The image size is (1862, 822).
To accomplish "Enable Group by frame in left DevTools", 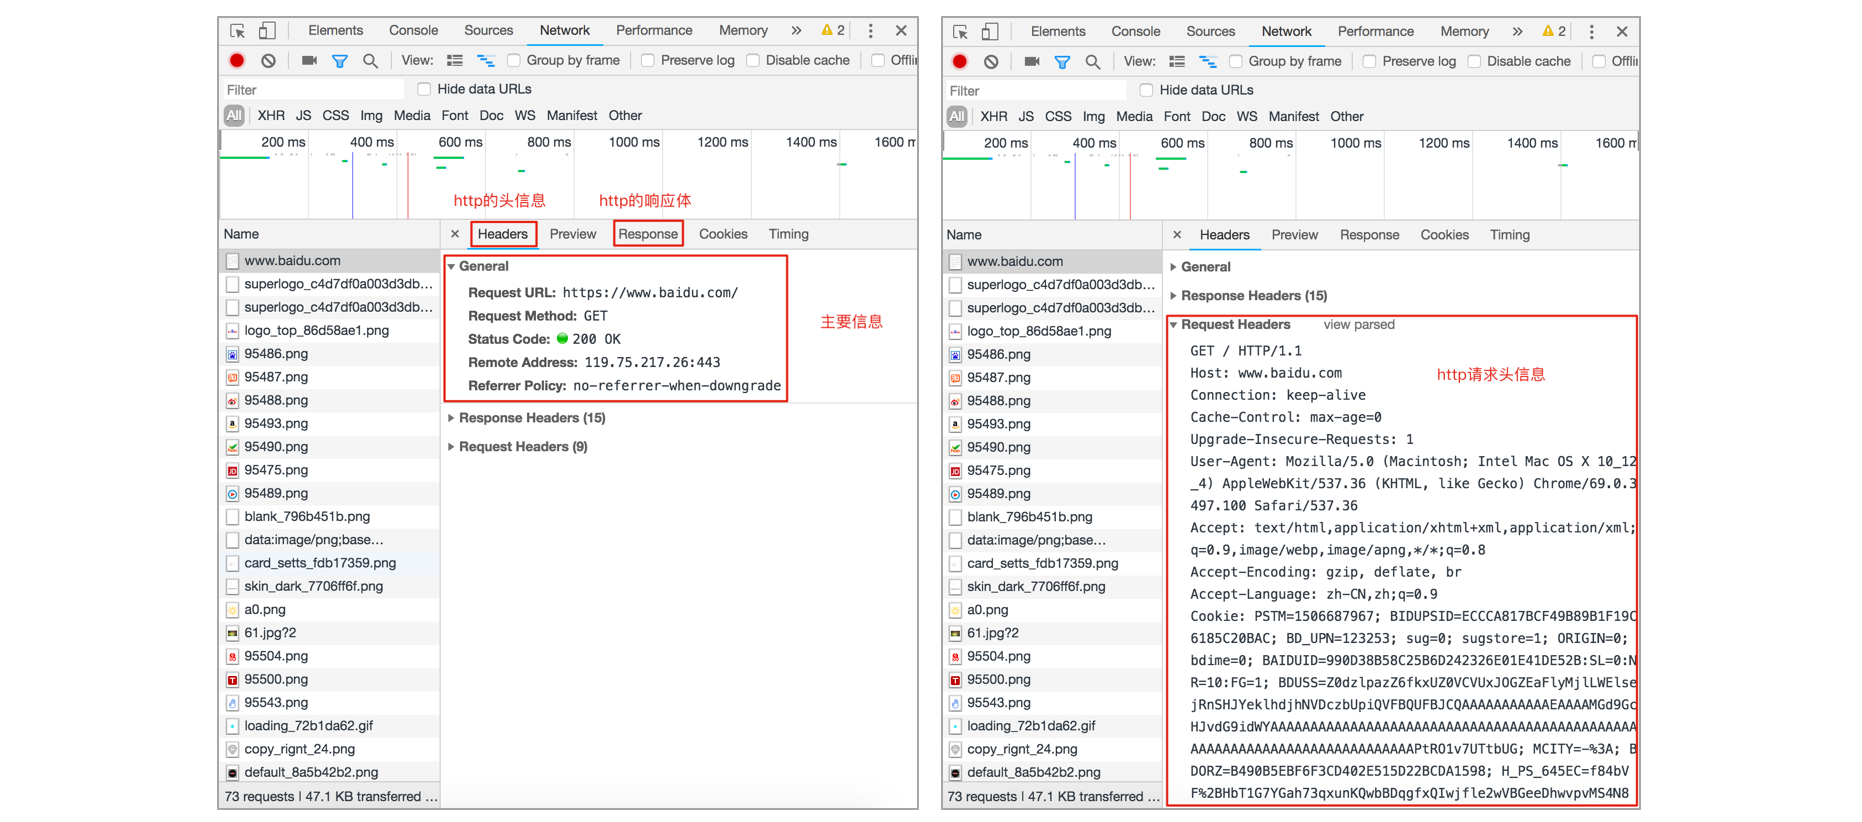I will [514, 61].
